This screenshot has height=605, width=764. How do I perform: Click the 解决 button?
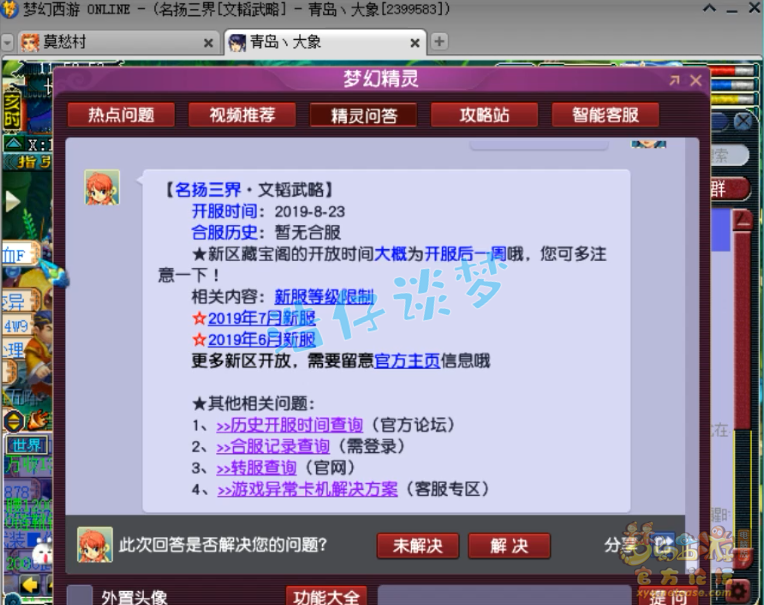pos(509,546)
